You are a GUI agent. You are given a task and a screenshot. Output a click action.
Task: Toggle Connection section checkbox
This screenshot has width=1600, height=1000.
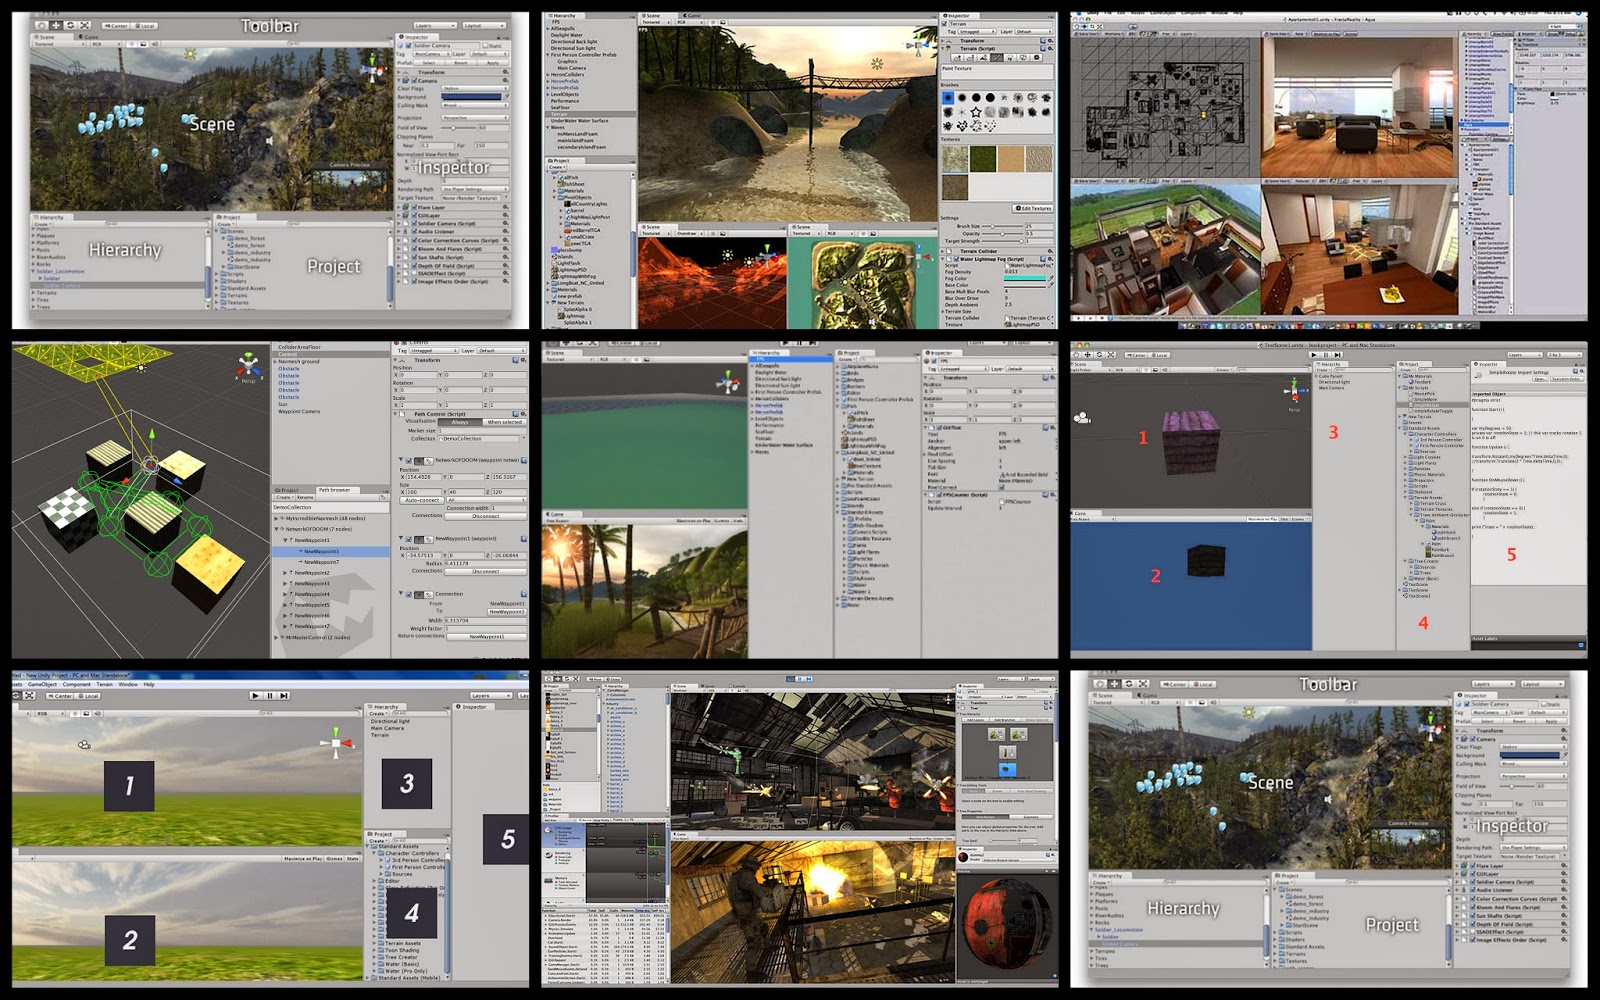point(409,594)
